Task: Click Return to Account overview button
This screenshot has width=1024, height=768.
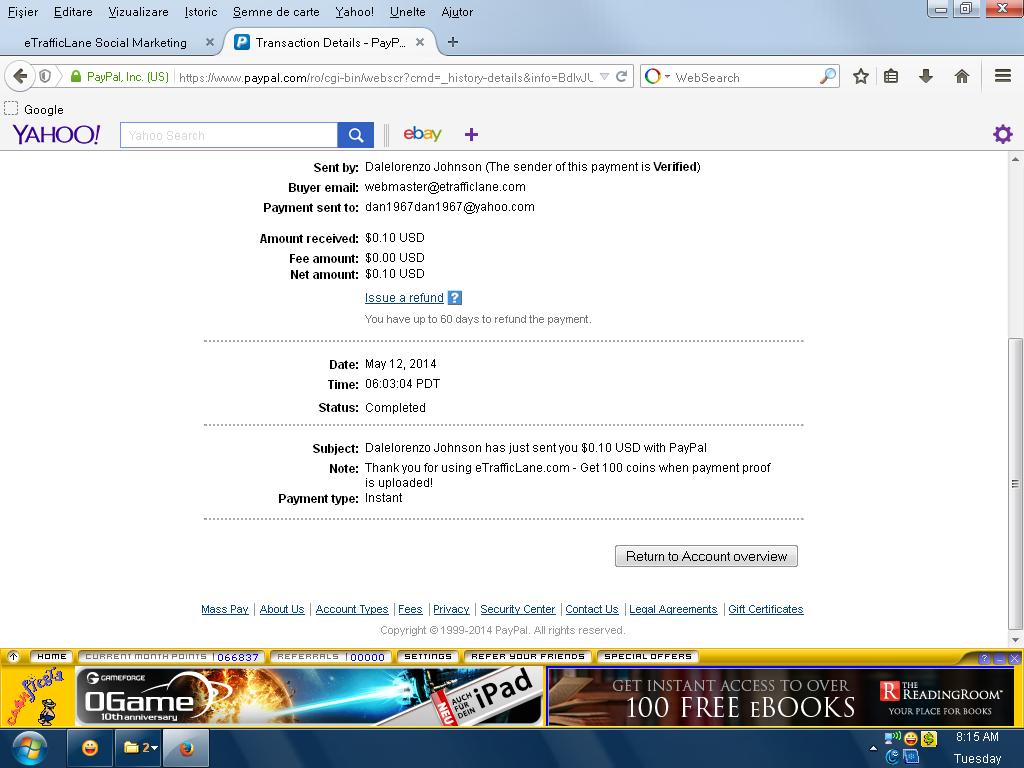Action: coord(706,556)
